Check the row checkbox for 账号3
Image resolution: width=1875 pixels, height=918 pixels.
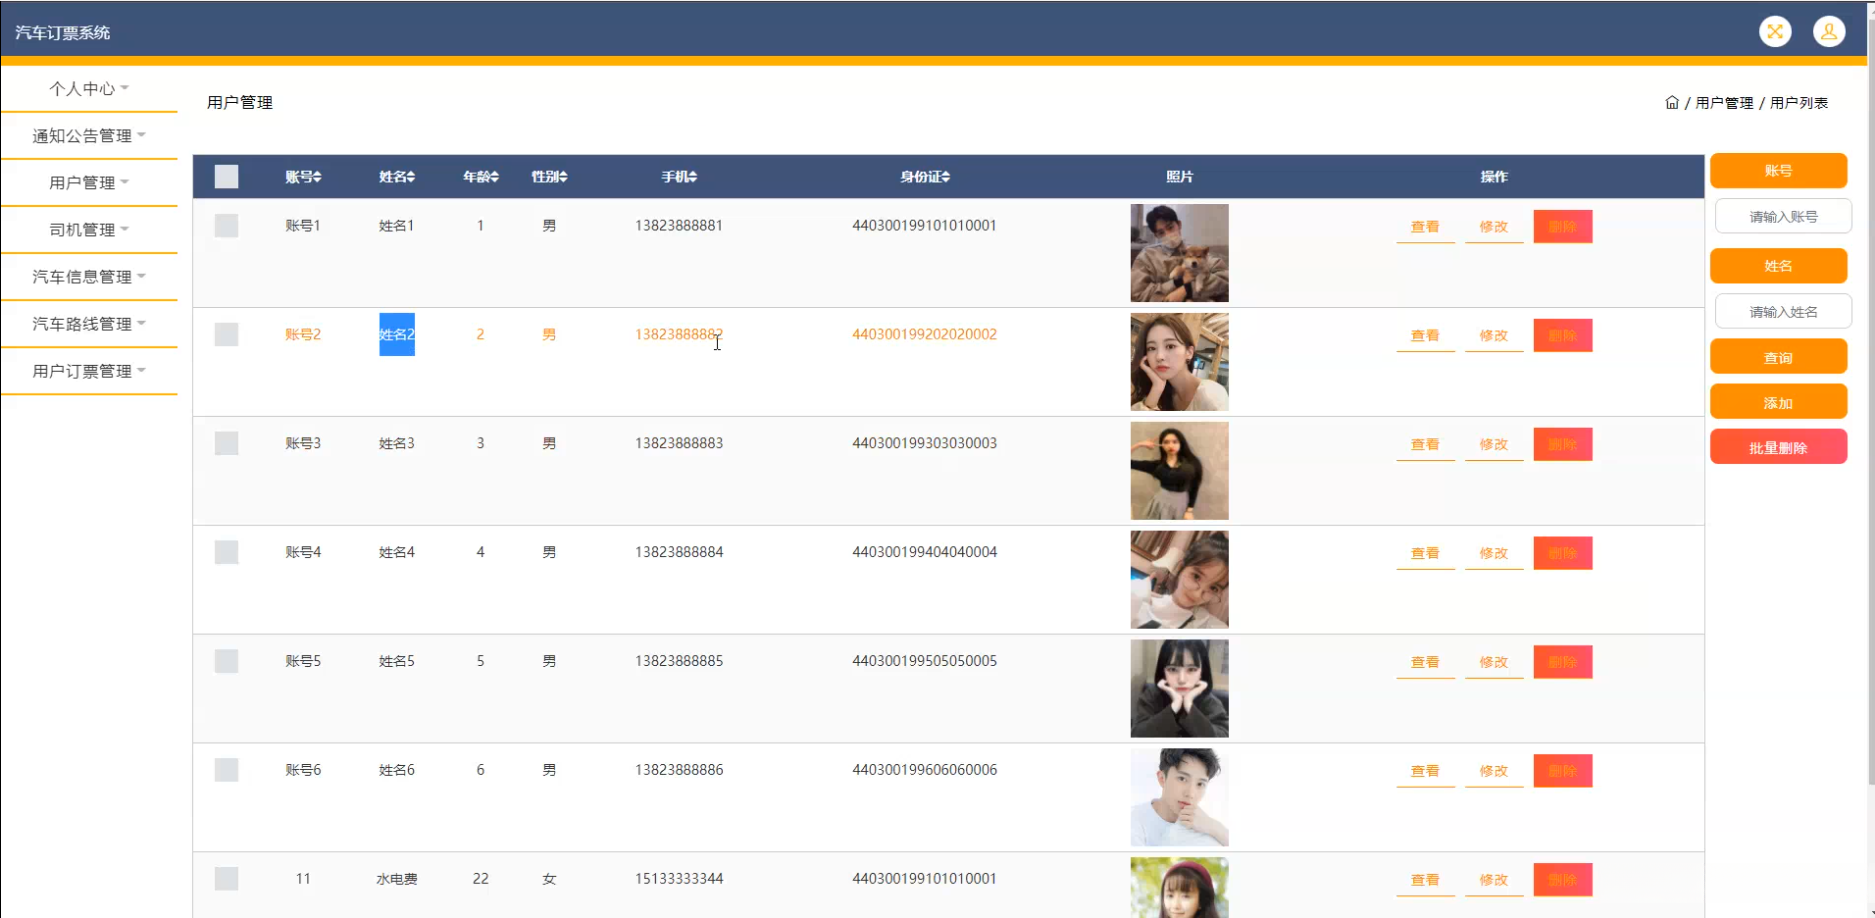pos(227,444)
